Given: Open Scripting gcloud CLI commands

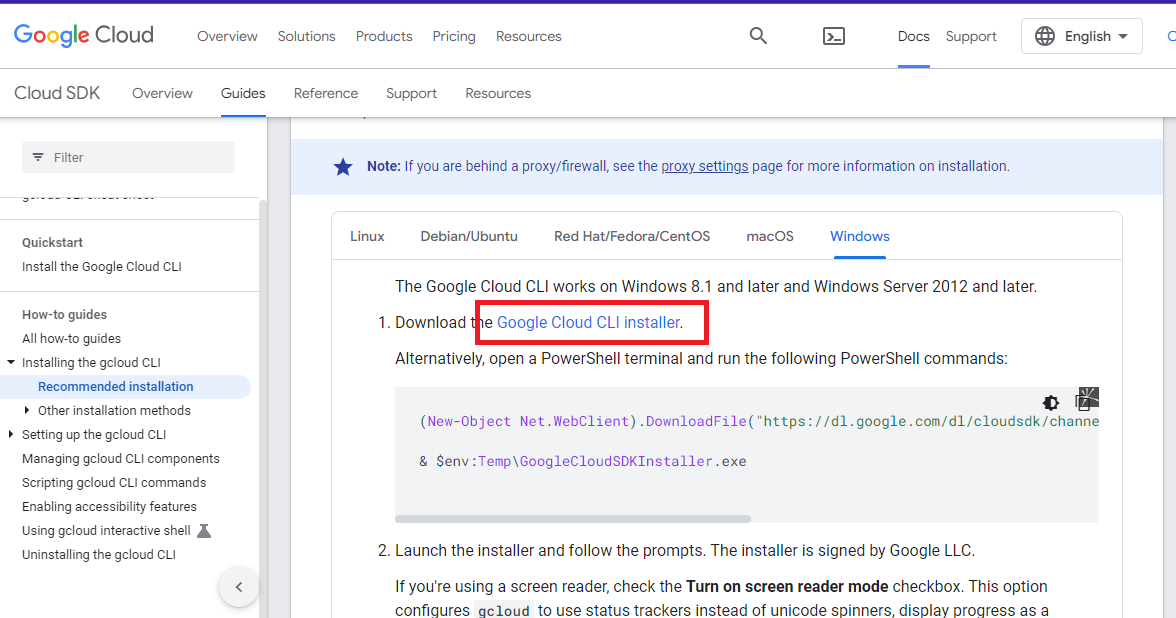Looking at the screenshot, I should coord(114,483).
